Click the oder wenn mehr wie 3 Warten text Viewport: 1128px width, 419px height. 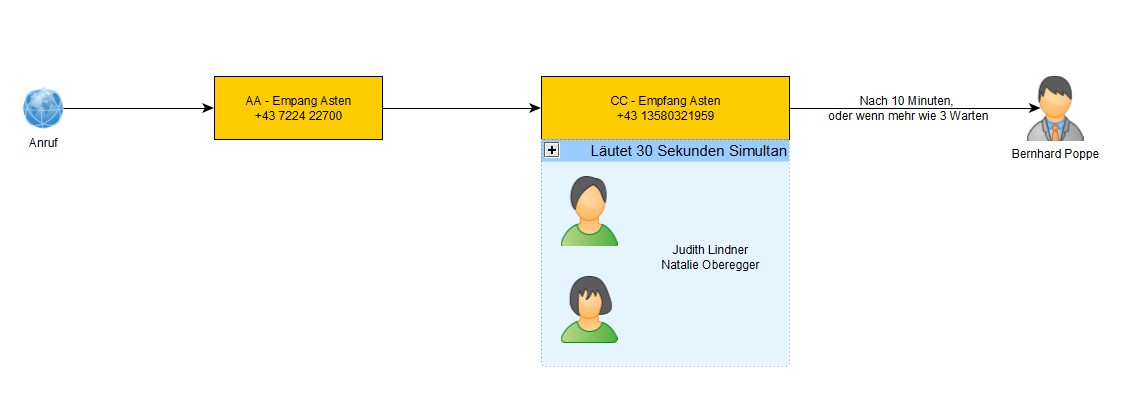pyautogui.click(x=908, y=115)
